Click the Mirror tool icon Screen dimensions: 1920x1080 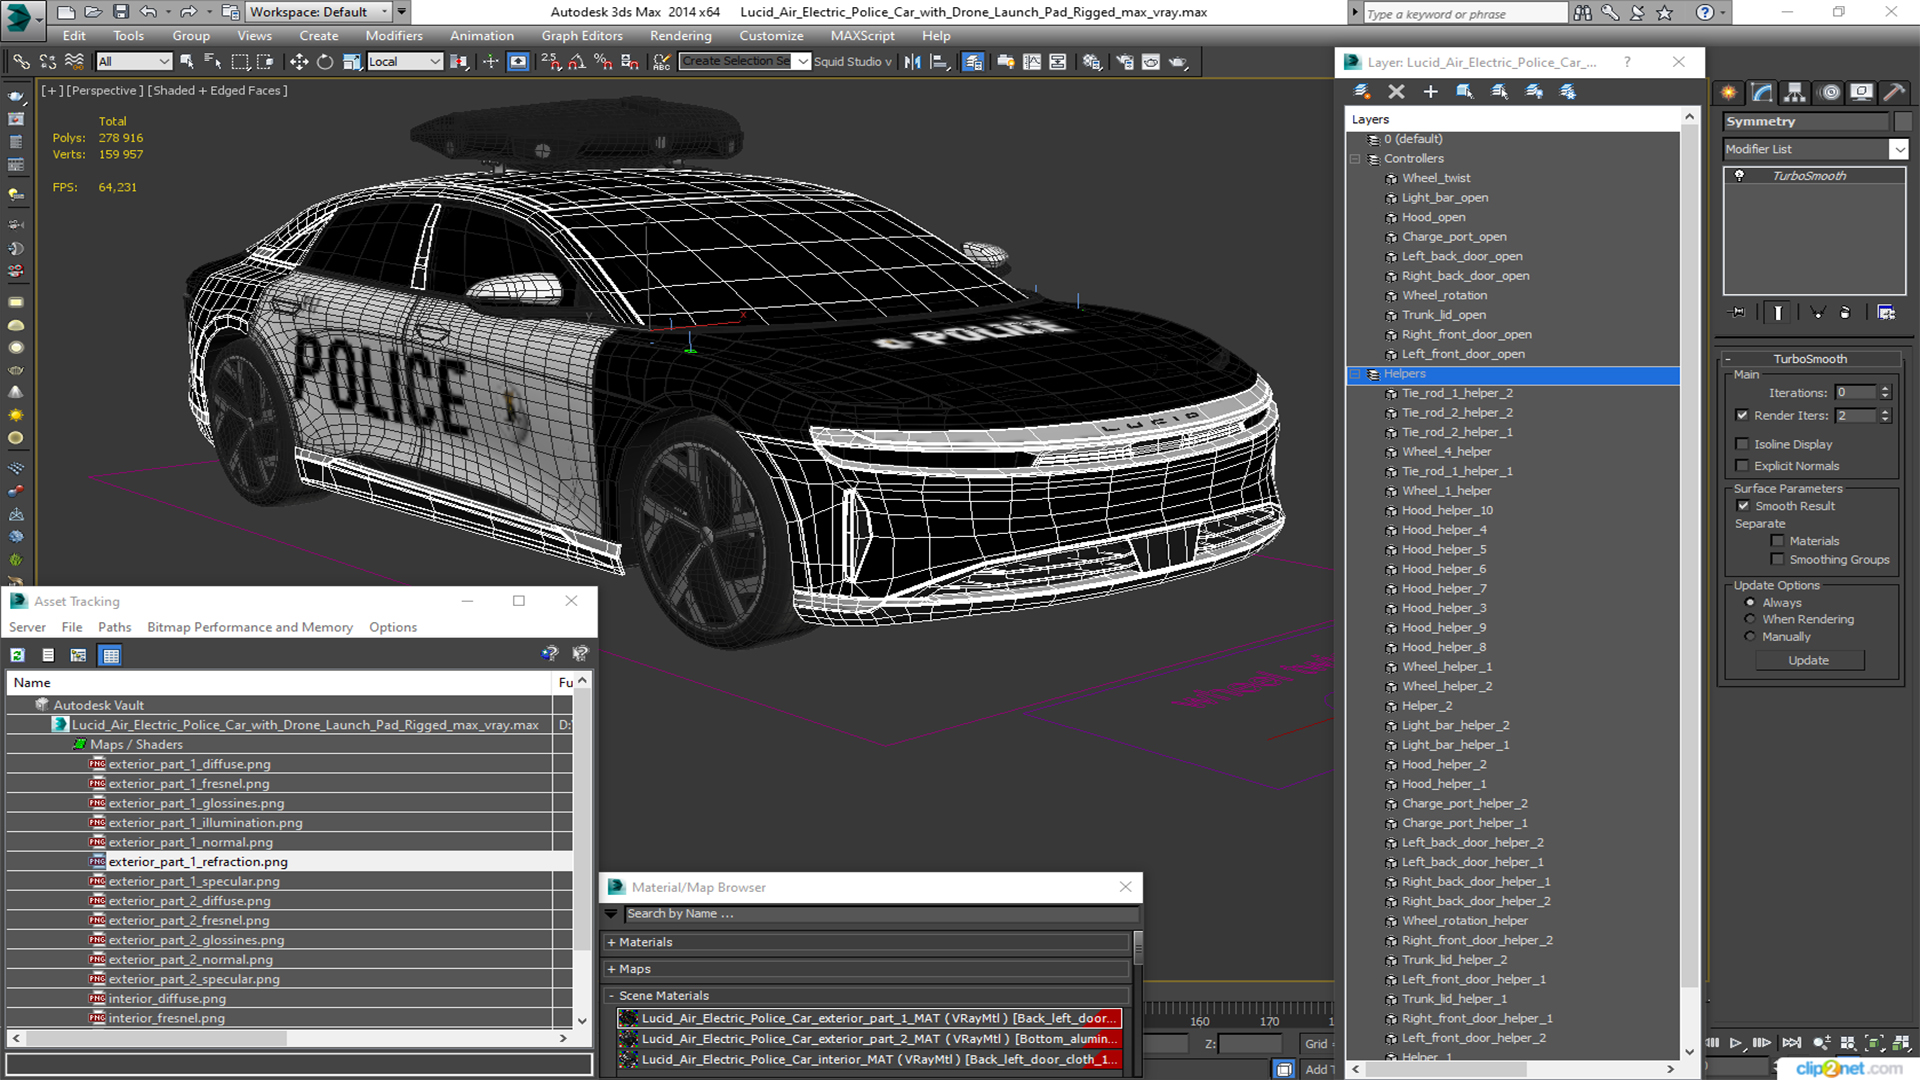(x=913, y=62)
